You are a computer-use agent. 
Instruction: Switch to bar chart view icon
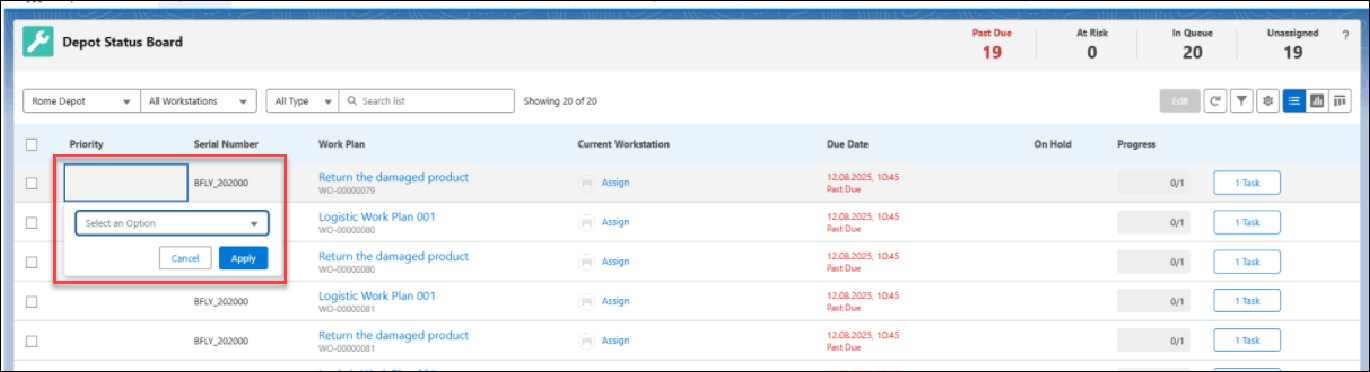coord(1317,101)
